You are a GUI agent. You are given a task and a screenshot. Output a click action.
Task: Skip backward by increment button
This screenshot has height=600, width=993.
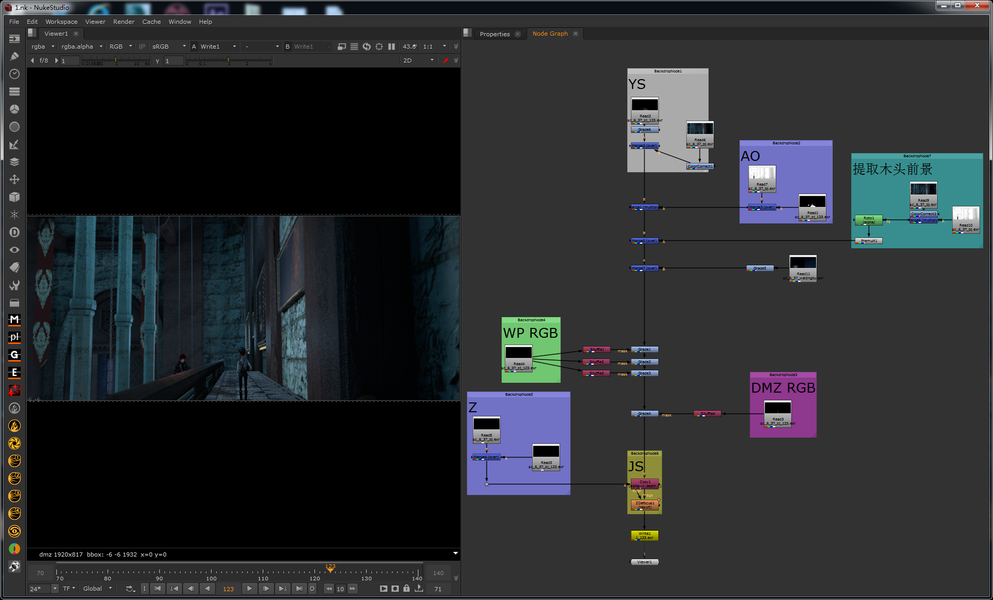click(x=329, y=589)
